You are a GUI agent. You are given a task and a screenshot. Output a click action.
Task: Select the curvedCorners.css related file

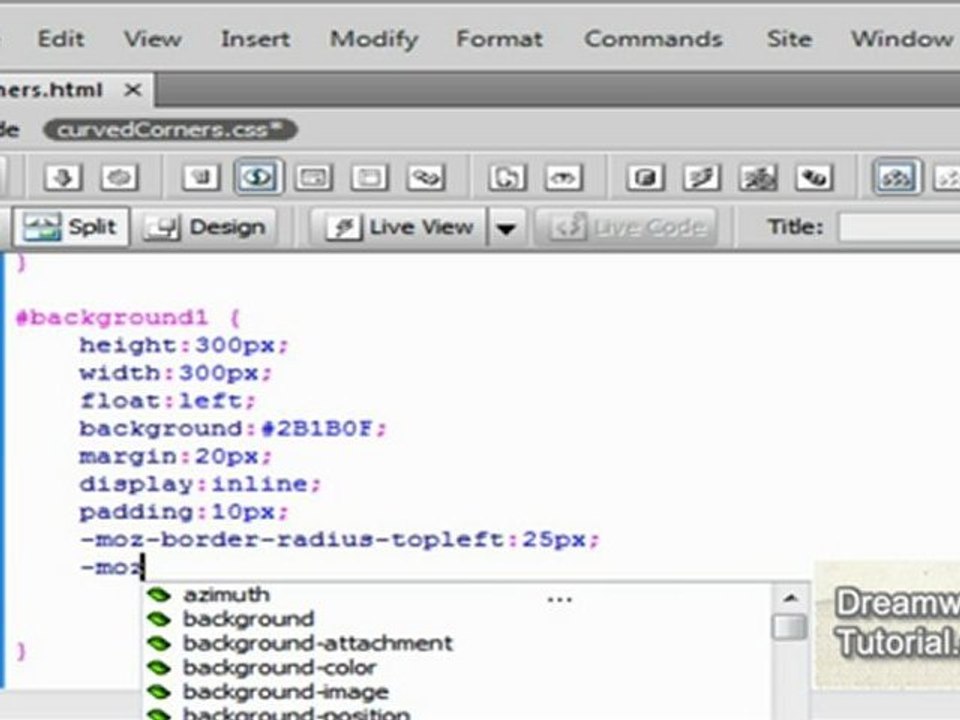170,130
